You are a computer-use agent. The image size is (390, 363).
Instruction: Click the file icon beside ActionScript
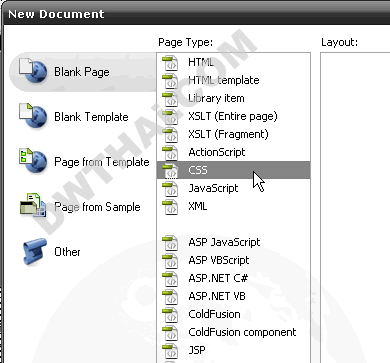point(170,153)
